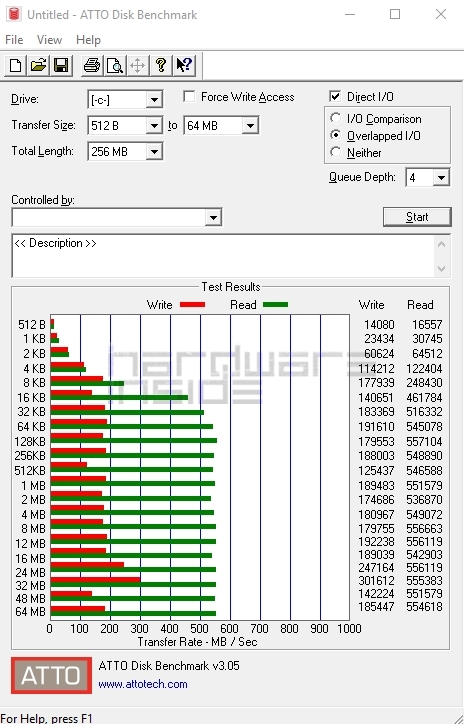Open the View menu
This screenshot has height=724, width=464.
(x=49, y=40)
